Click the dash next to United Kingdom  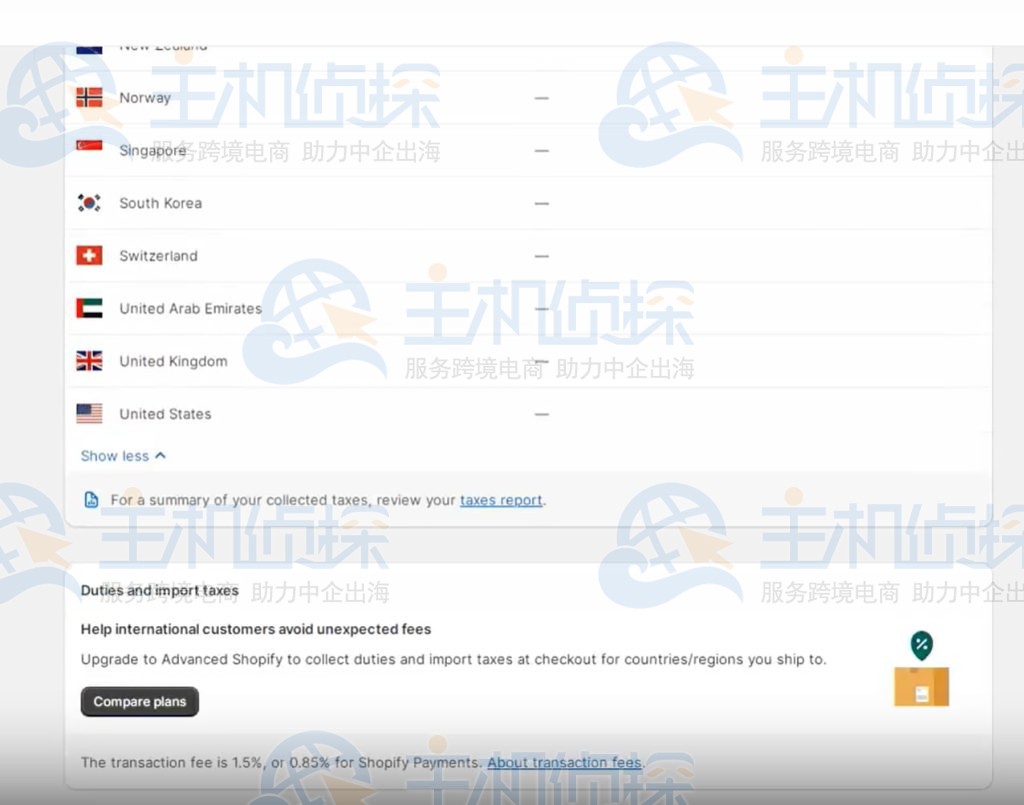coord(541,361)
